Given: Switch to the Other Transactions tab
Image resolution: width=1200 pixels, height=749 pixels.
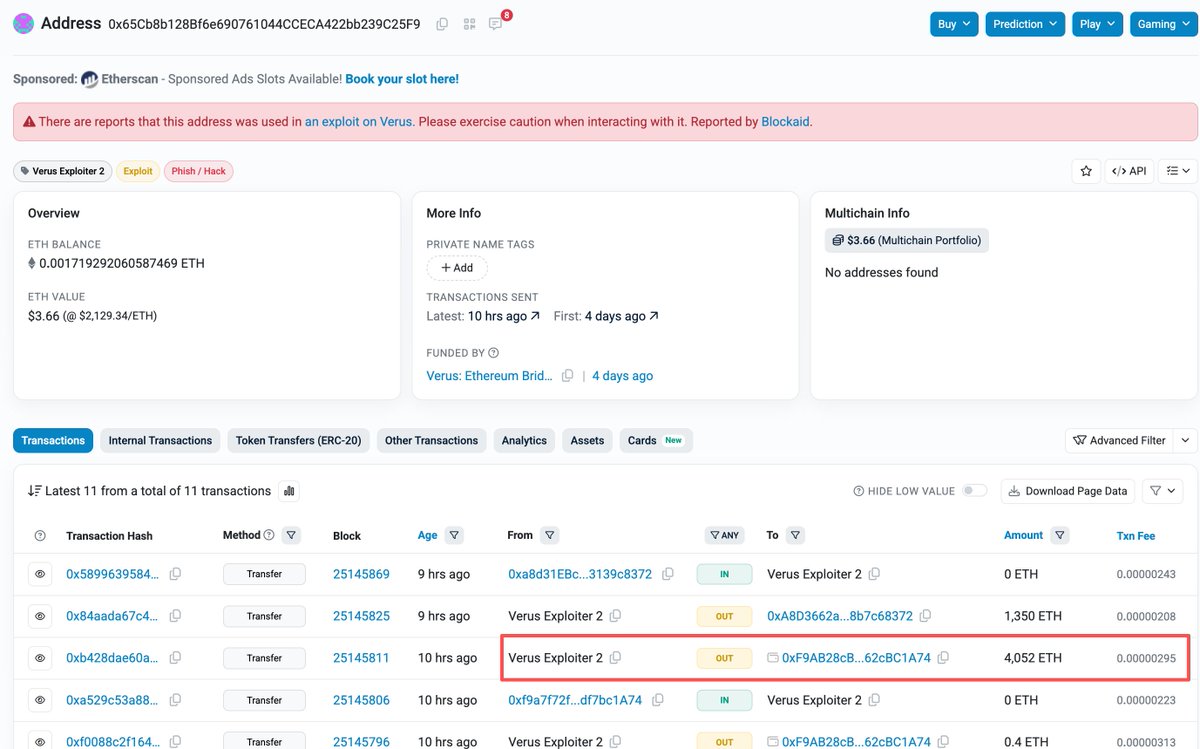Looking at the screenshot, I should click(x=432, y=440).
